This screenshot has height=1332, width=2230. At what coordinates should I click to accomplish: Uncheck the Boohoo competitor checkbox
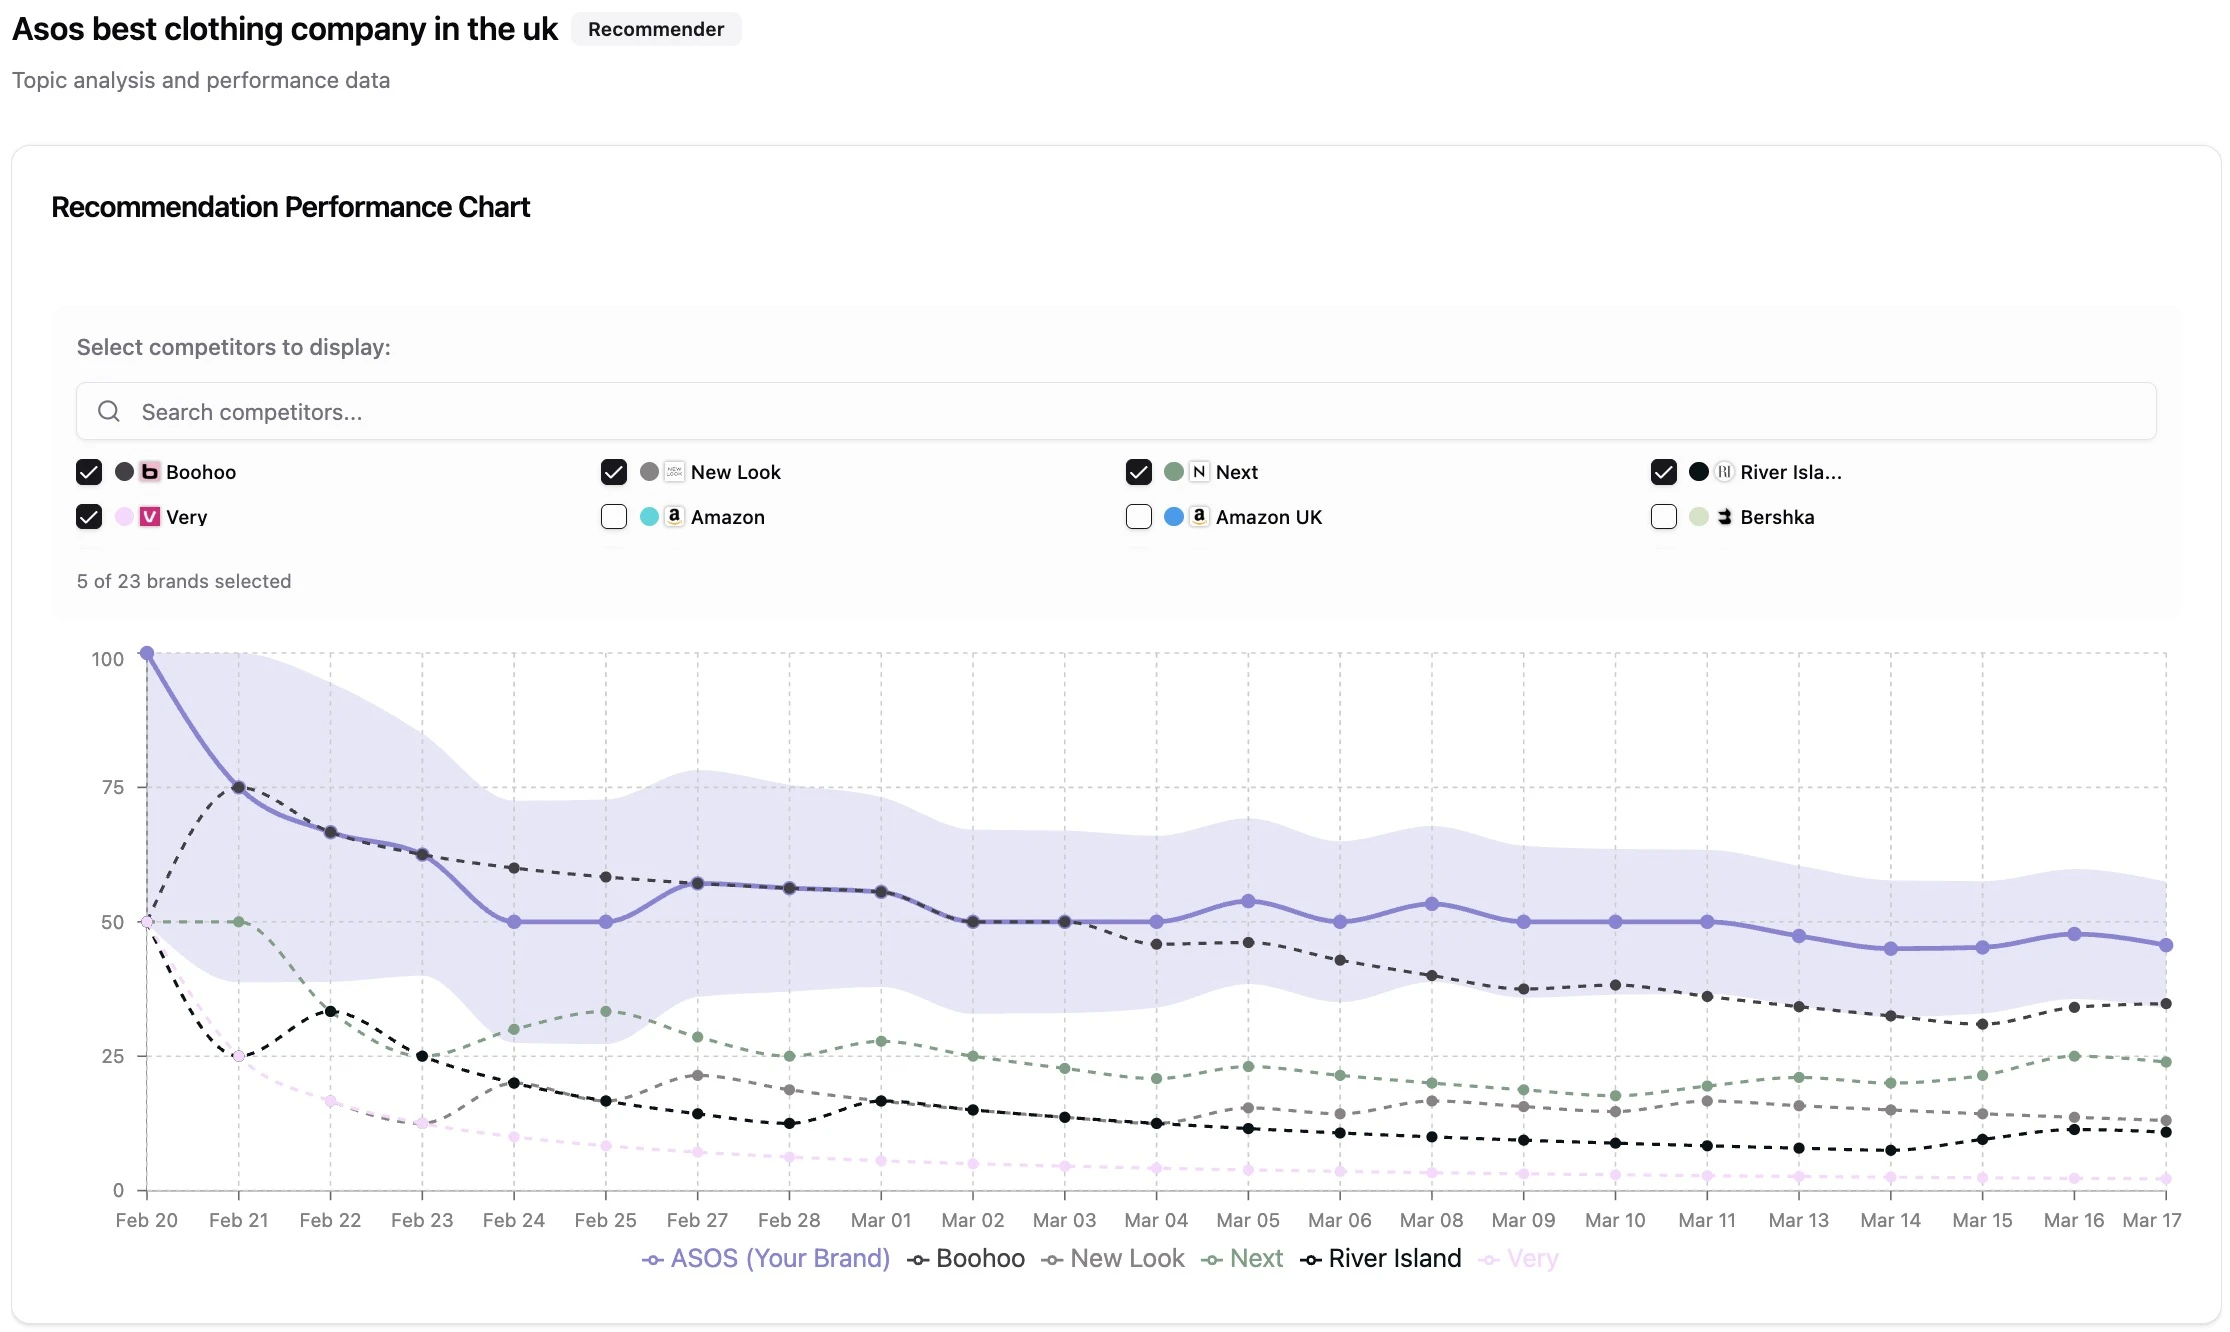coord(89,472)
